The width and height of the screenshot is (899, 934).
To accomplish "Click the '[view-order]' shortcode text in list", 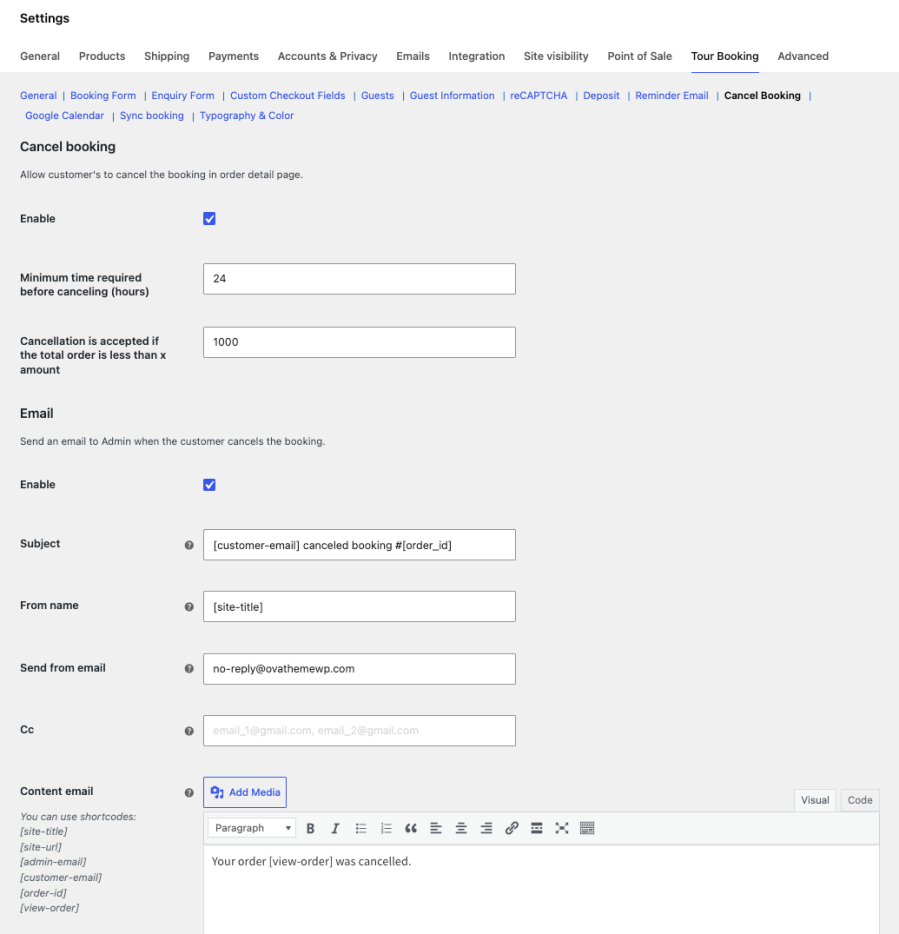I will (x=49, y=908).
